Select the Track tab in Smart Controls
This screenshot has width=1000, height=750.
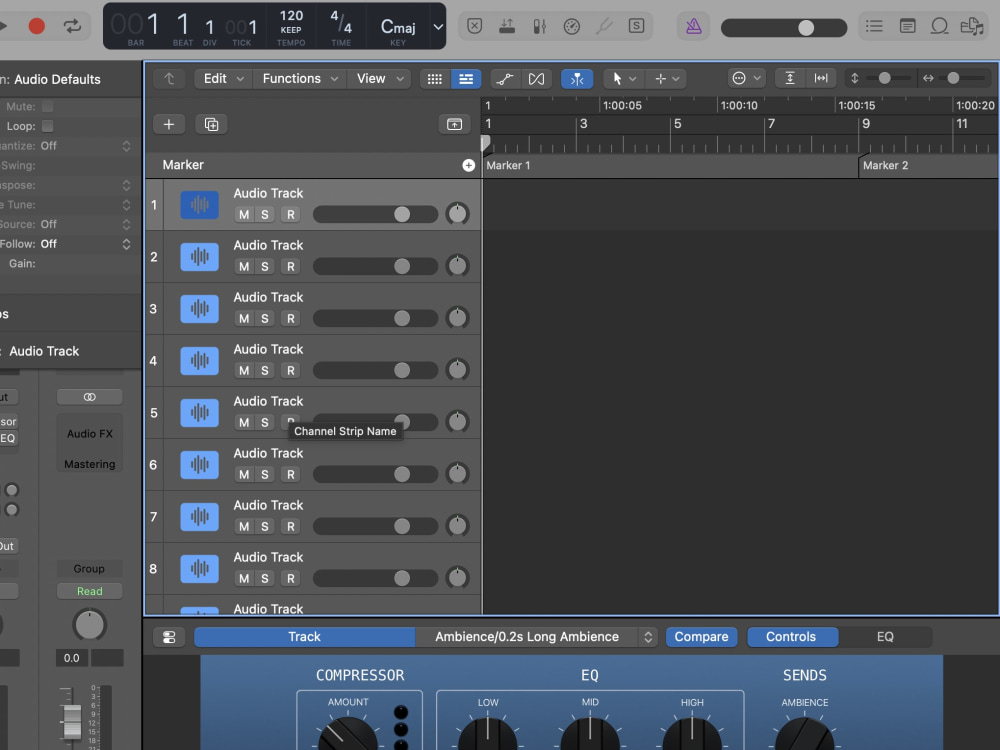pos(304,637)
